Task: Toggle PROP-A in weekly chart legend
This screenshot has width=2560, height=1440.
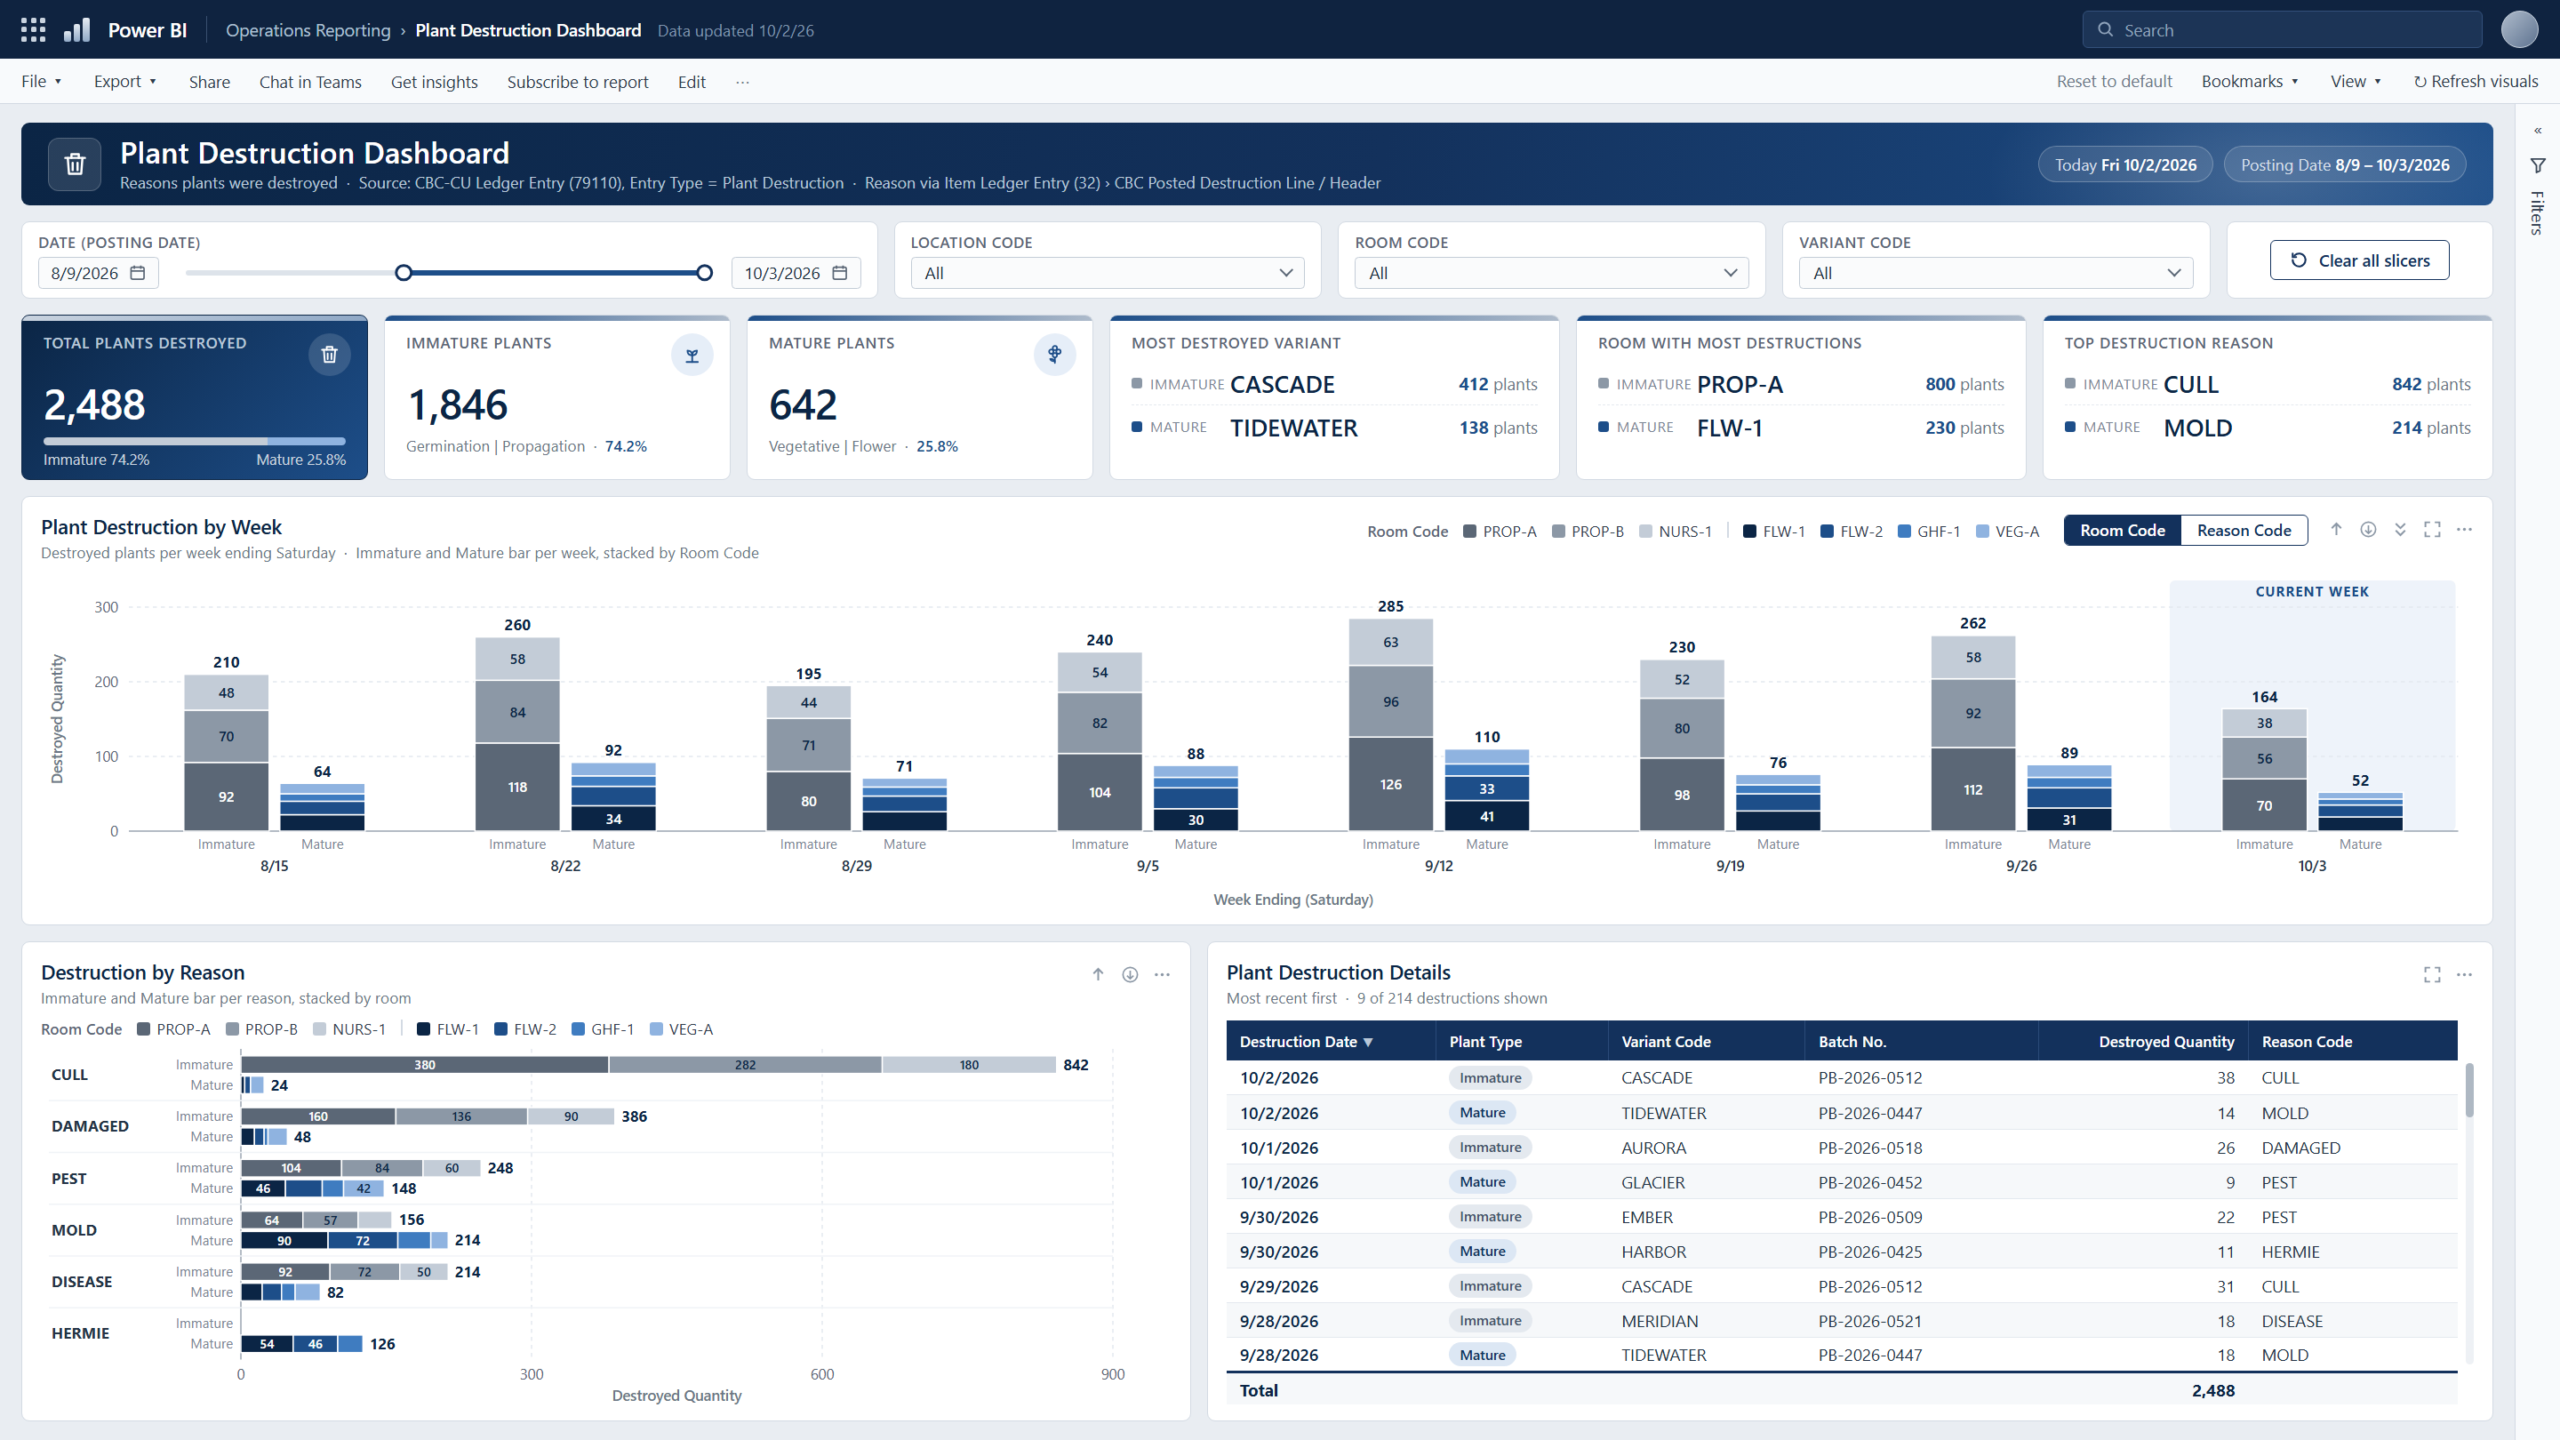Action: (1499, 531)
